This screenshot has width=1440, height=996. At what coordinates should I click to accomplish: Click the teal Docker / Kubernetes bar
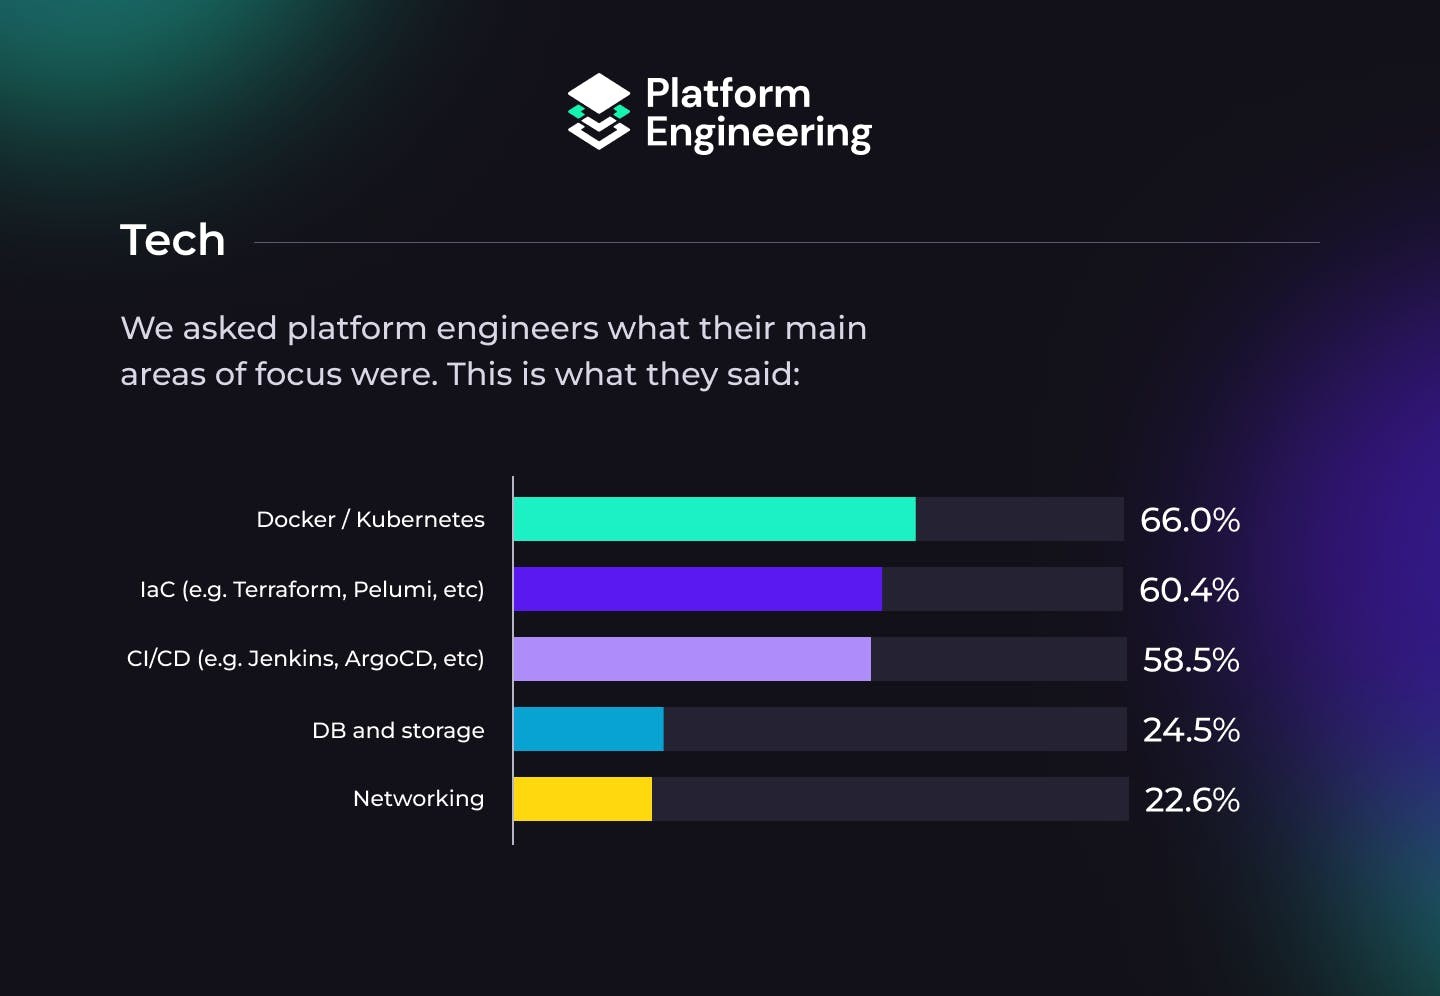tap(714, 519)
